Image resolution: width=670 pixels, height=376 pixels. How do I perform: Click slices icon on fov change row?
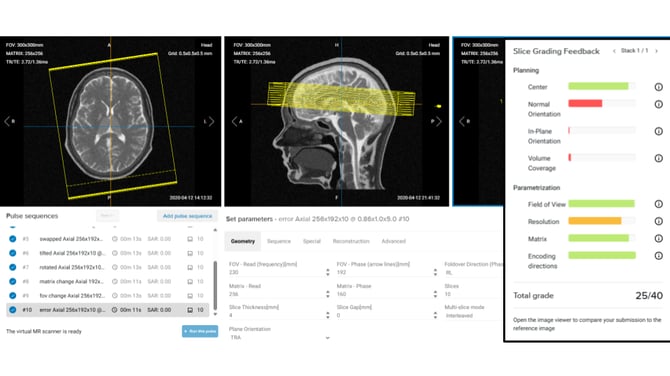click(190, 296)
